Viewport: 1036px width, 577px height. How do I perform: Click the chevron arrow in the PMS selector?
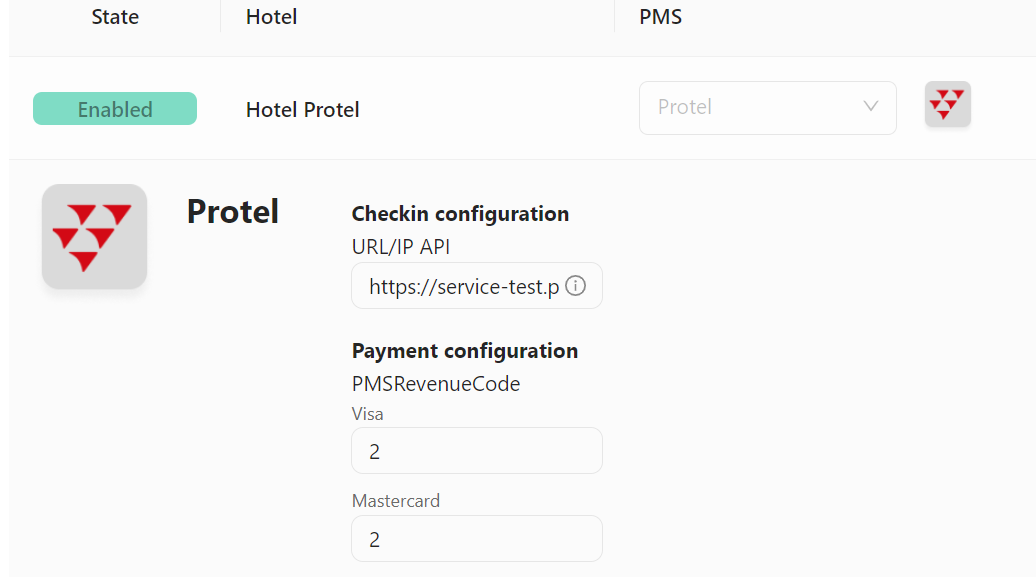click(x=871, y=106)
